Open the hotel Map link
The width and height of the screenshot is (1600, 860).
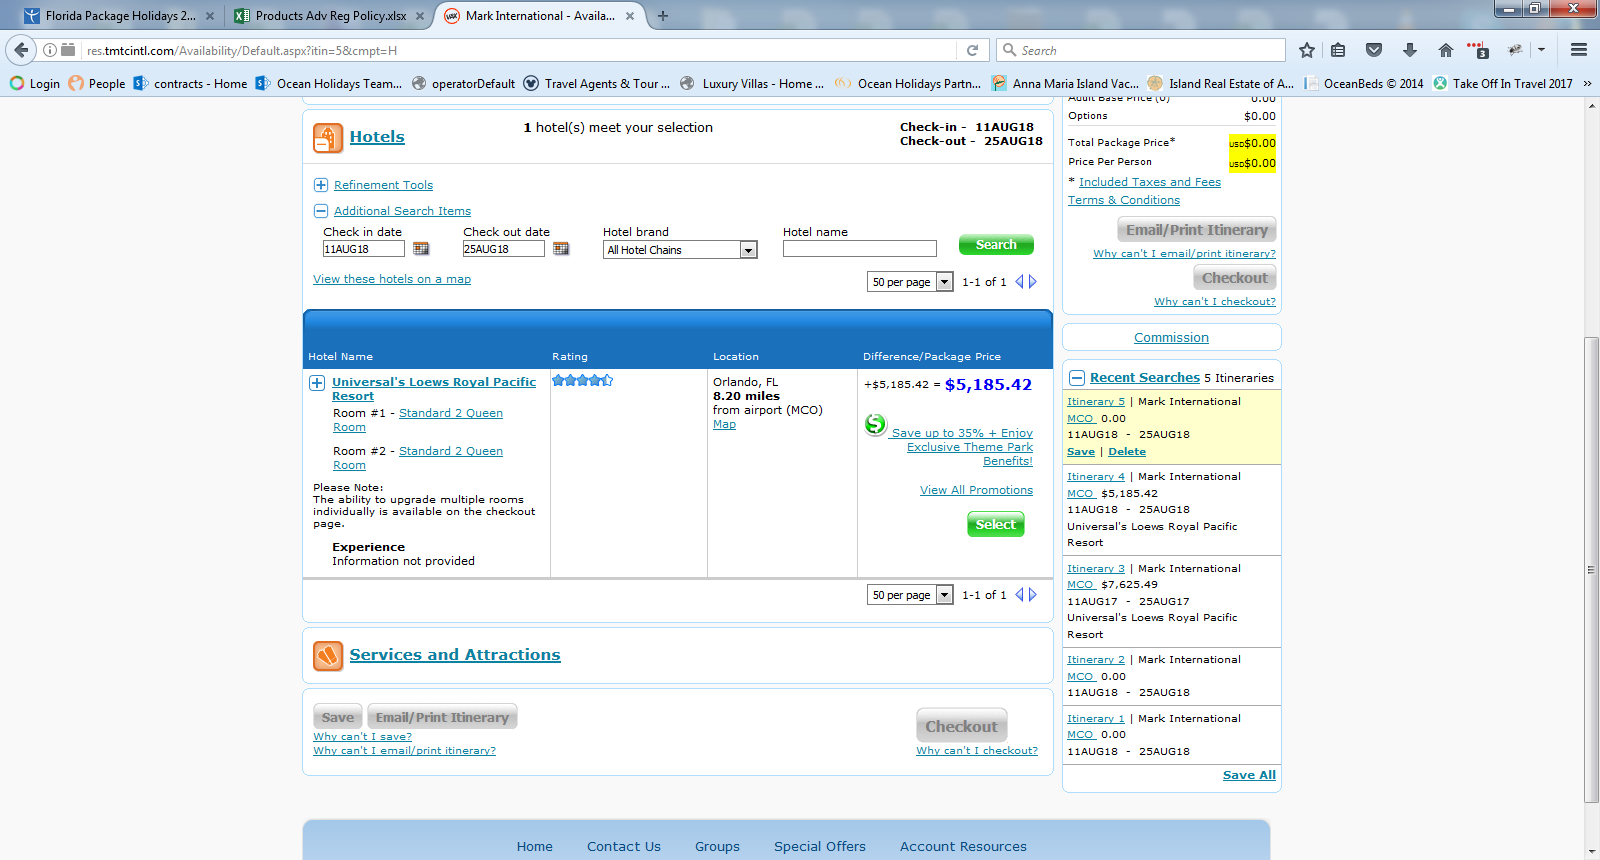[x=724, y=424]
